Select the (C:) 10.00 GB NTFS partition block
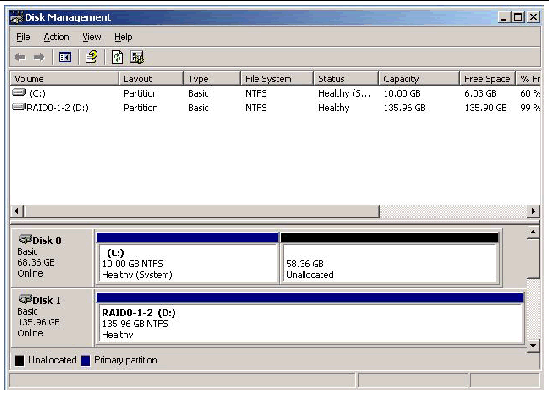 click(188, 258)
